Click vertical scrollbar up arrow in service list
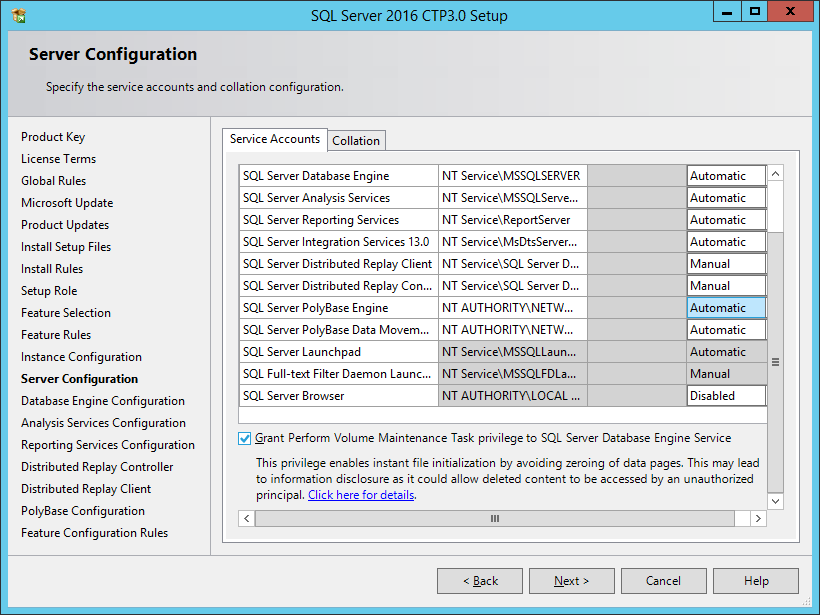Viewport: 820px width, 615px height. 775,174
